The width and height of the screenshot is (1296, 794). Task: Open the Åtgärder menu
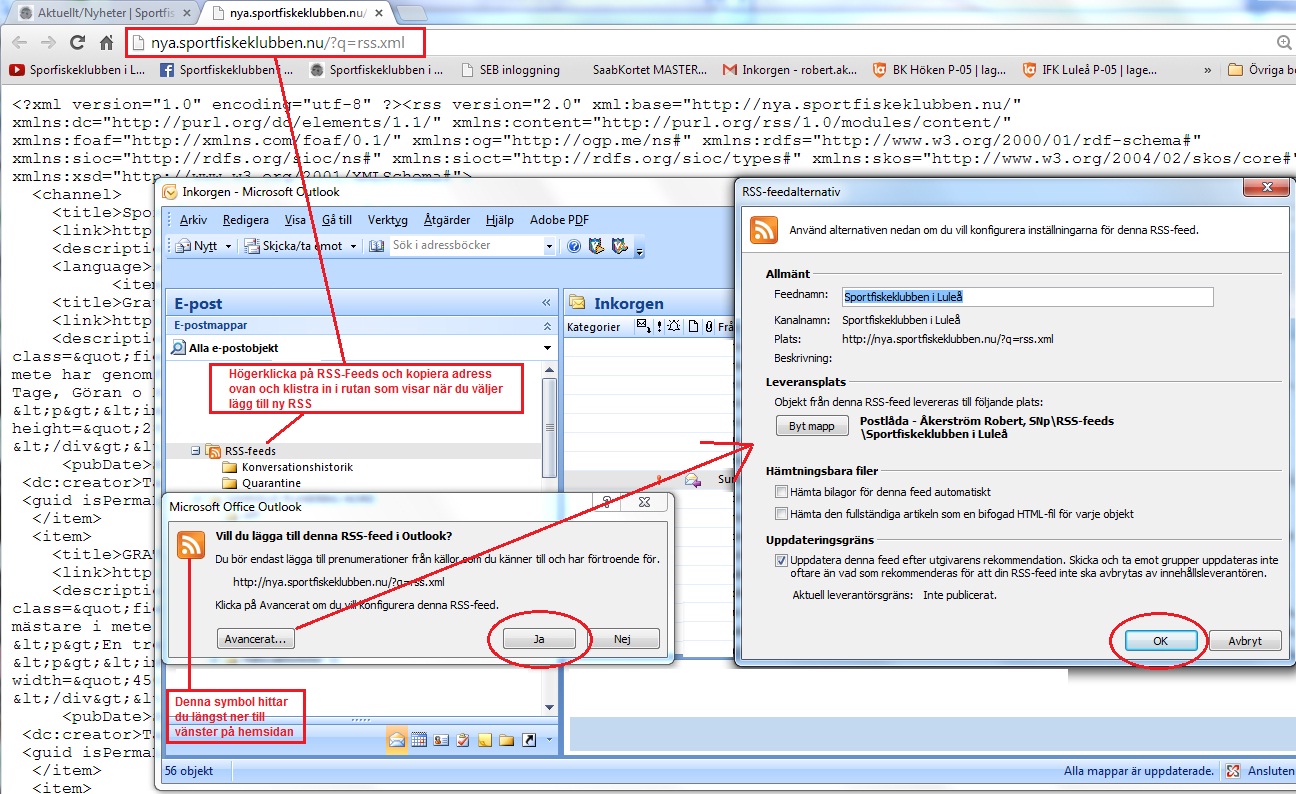click(x=448, y=220)
